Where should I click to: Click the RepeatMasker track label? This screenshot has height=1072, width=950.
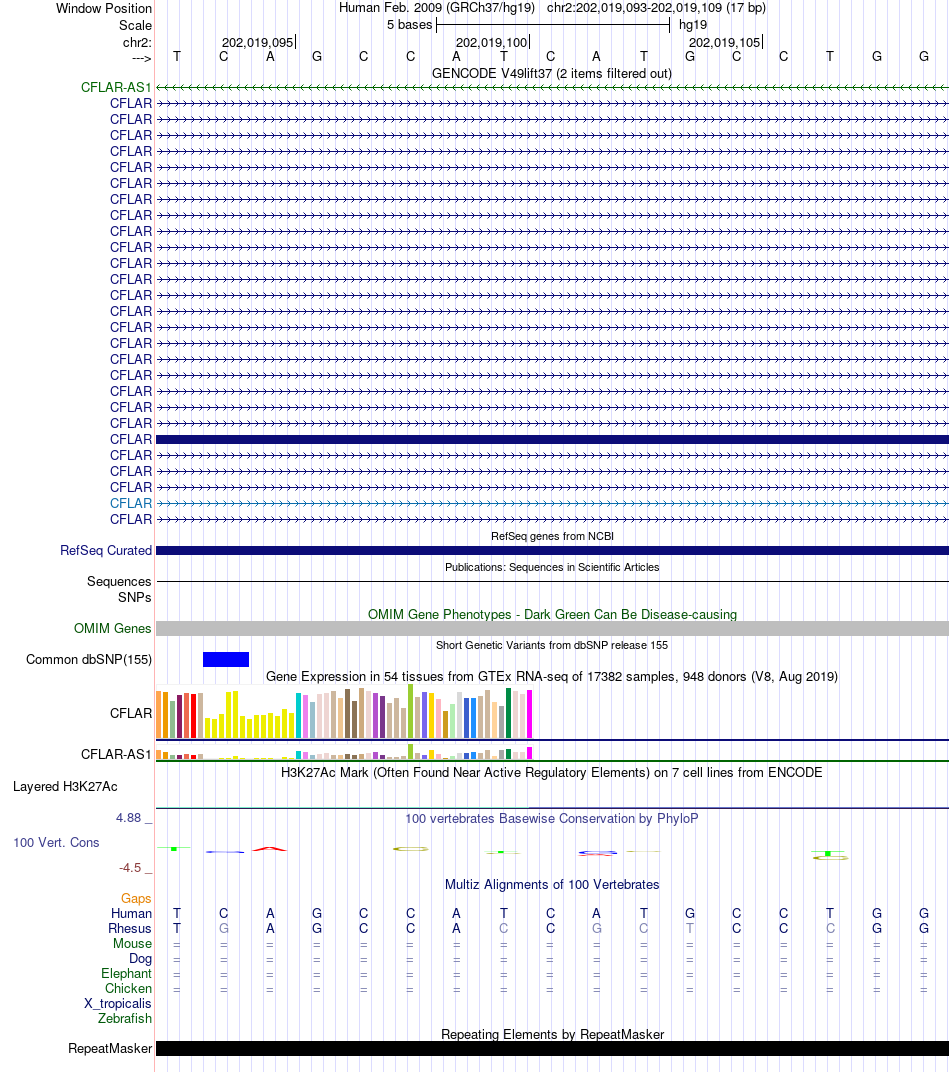tap(110, 1049)
